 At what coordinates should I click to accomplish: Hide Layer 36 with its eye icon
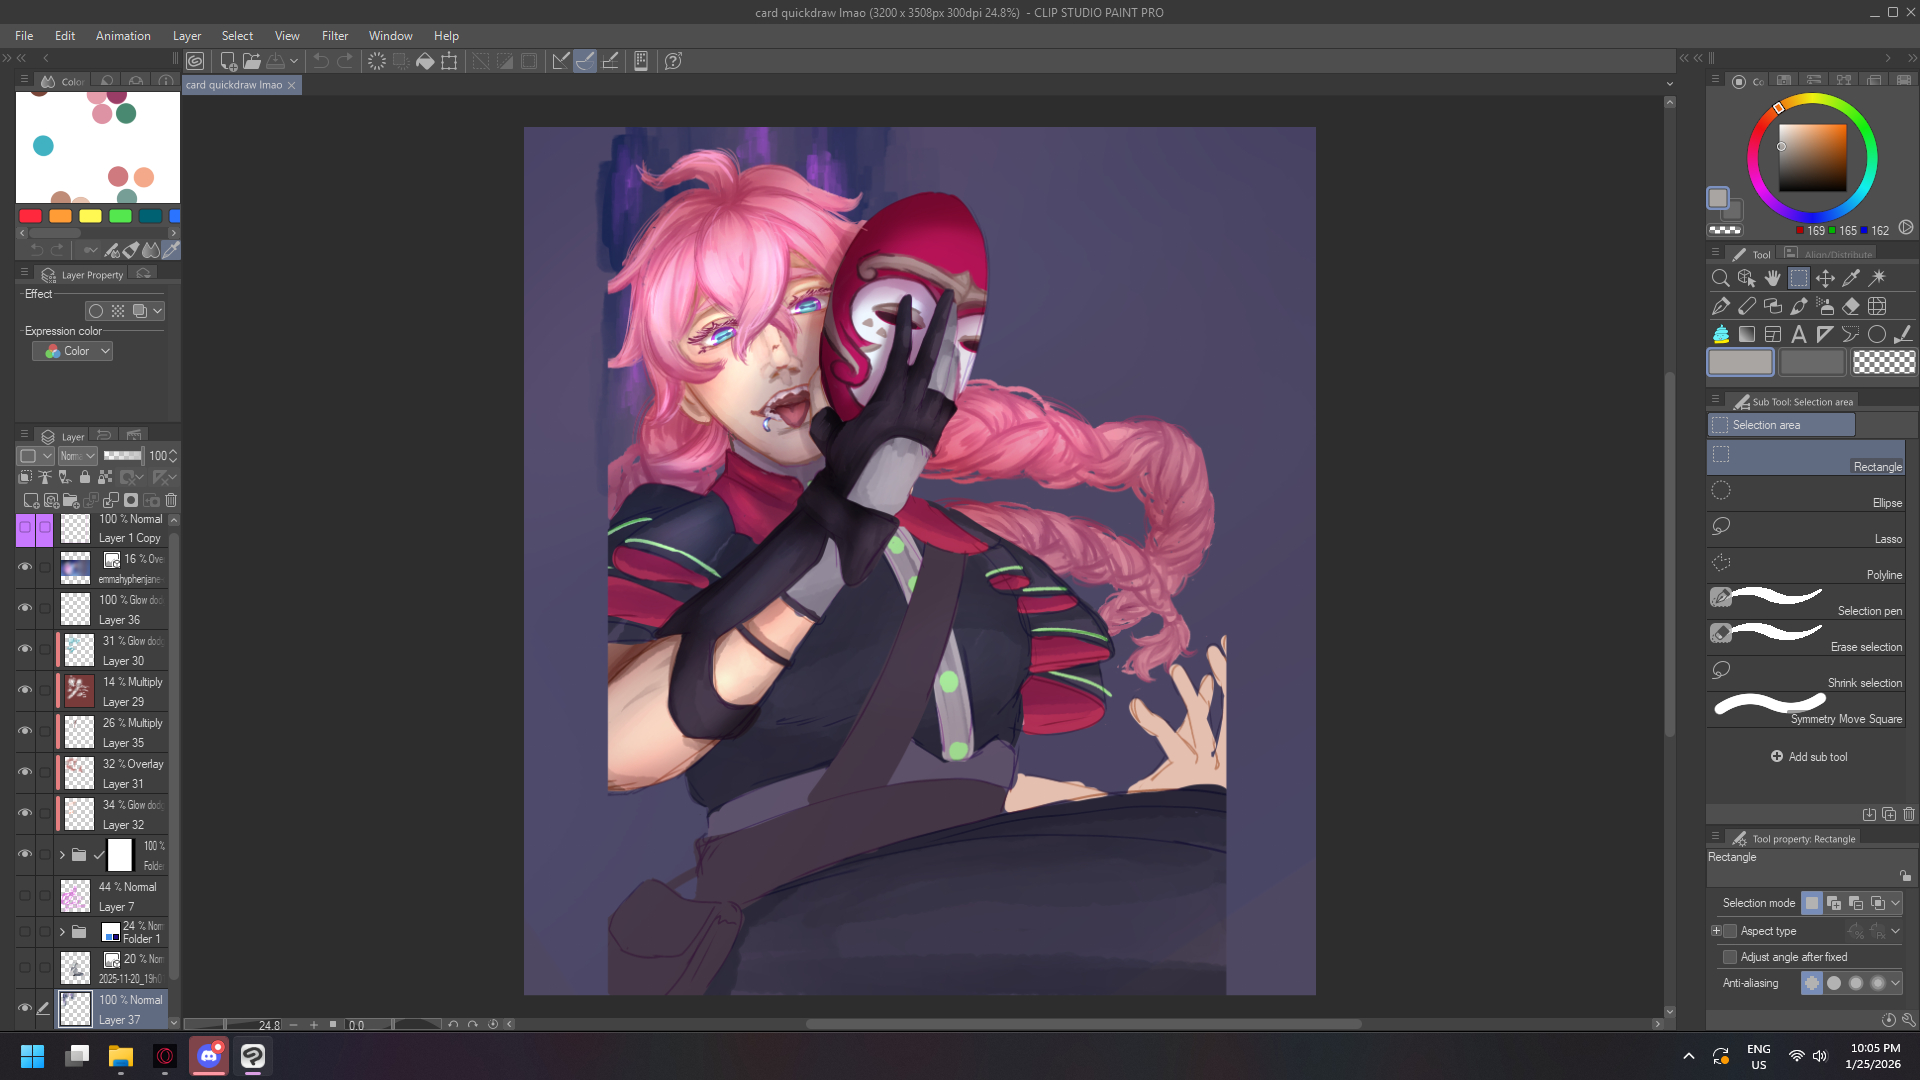tap(25, 608)
